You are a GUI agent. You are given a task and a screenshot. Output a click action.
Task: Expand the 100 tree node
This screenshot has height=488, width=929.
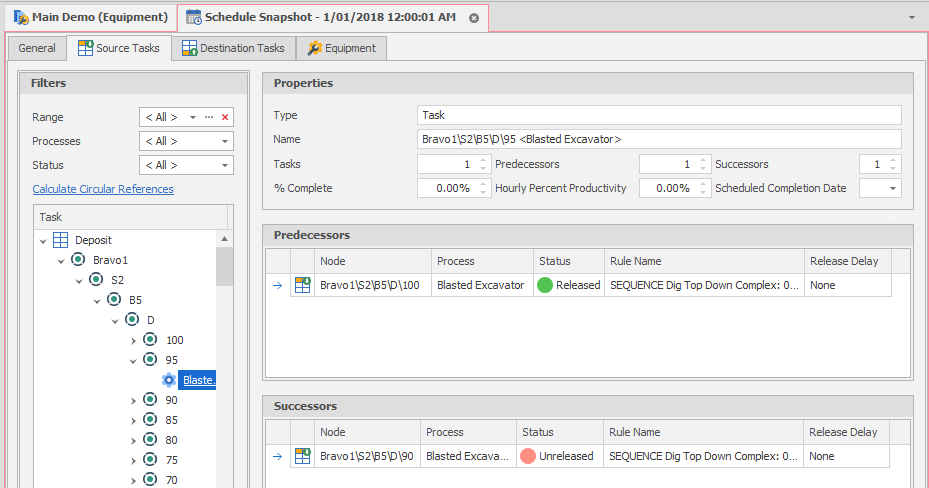pos(133,341)
